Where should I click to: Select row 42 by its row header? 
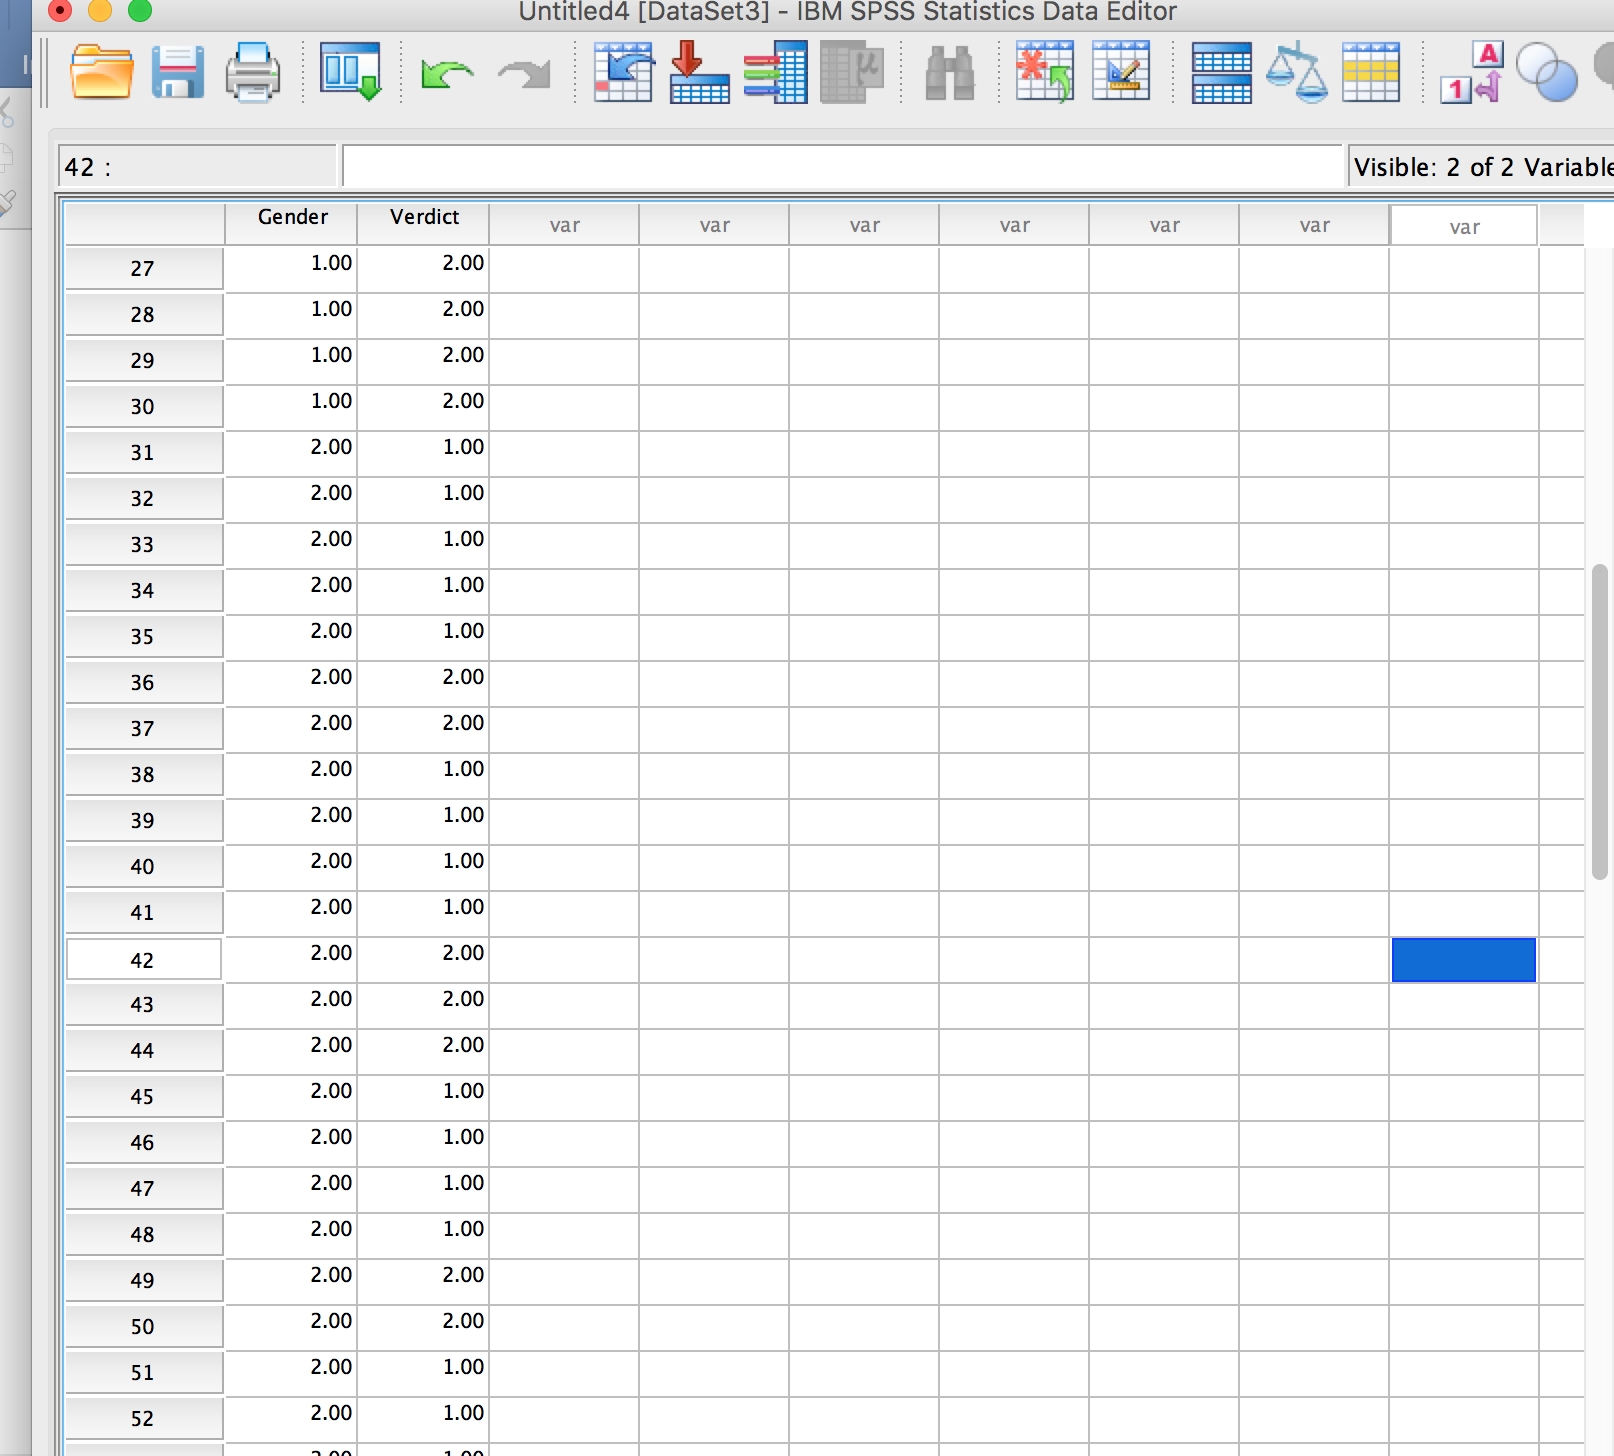[143, 958]
